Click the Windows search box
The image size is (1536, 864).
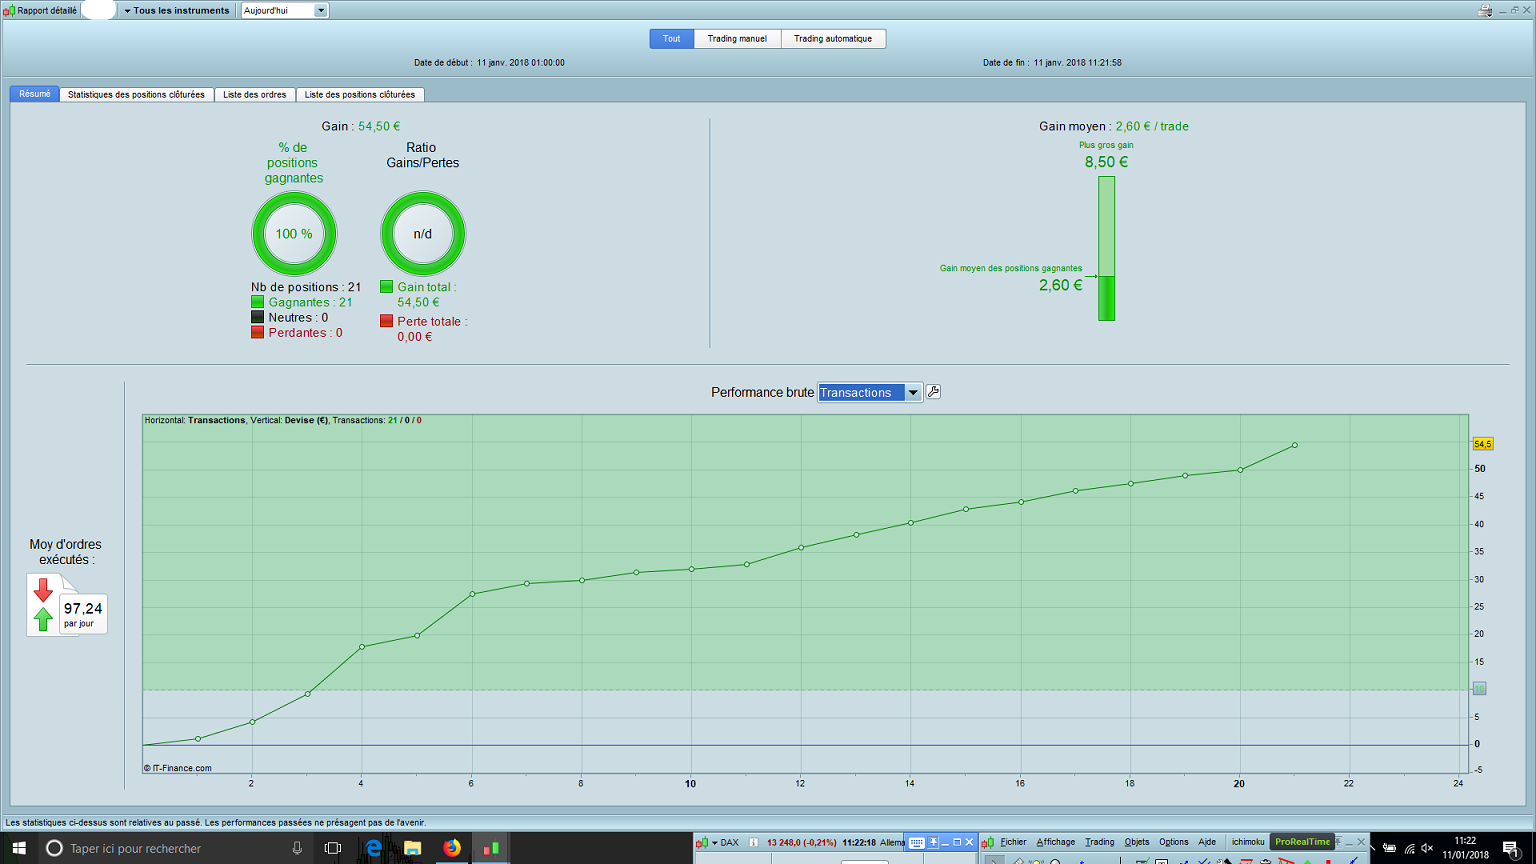point(176,848)
